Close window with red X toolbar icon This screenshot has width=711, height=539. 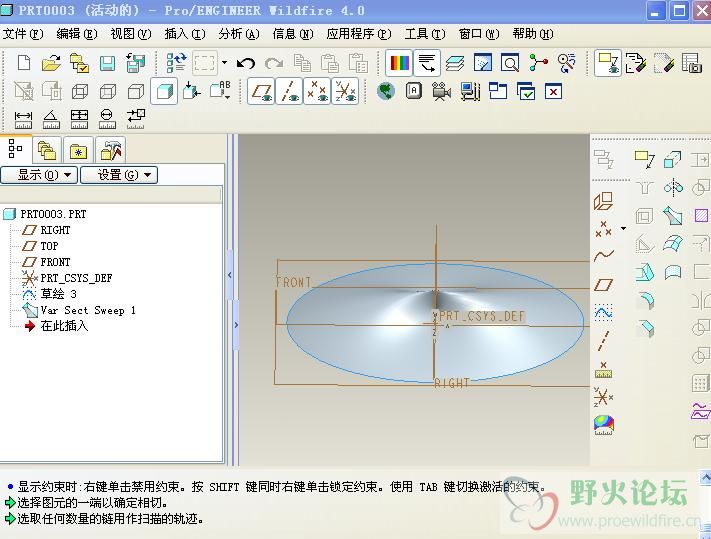coord(553,92)
